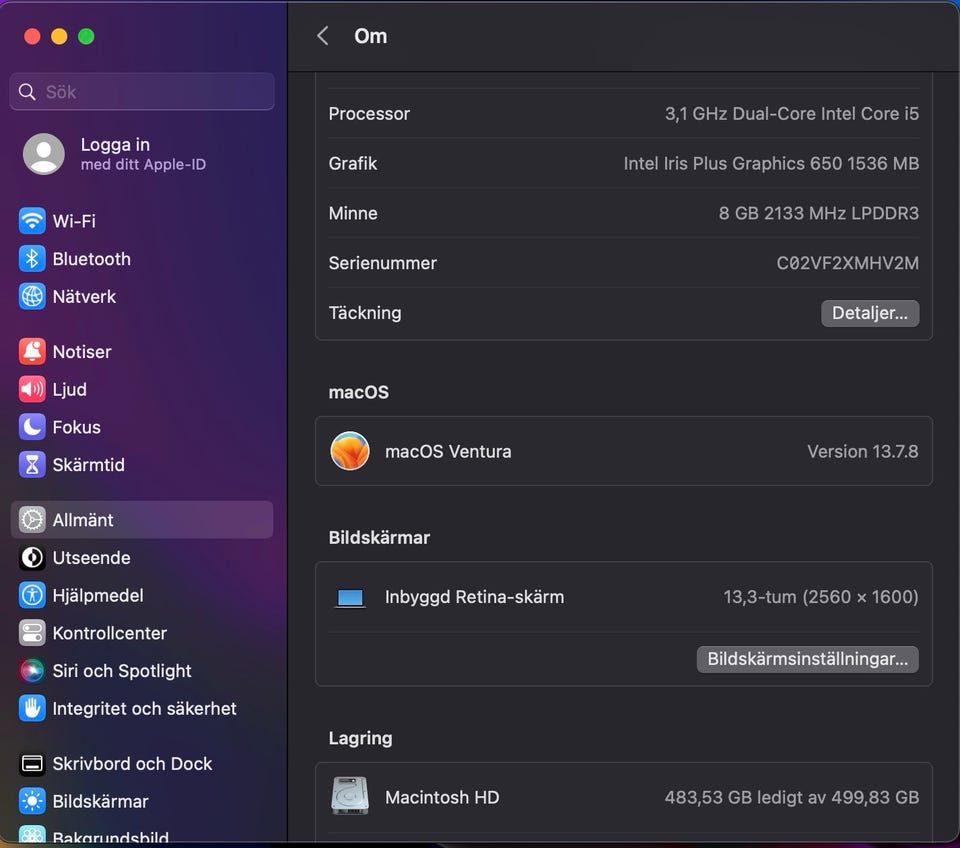
Task: Go back using the chevron beside Om
Action: (322, 36)
